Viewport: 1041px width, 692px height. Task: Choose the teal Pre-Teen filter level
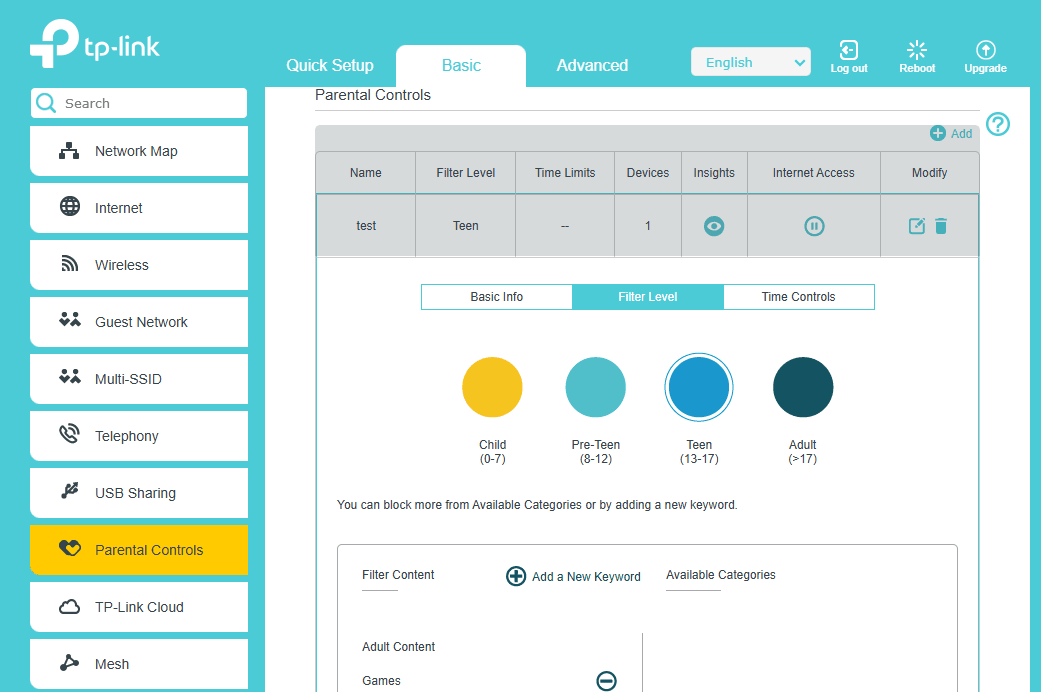pyautogui.click(x=596, y=387)
